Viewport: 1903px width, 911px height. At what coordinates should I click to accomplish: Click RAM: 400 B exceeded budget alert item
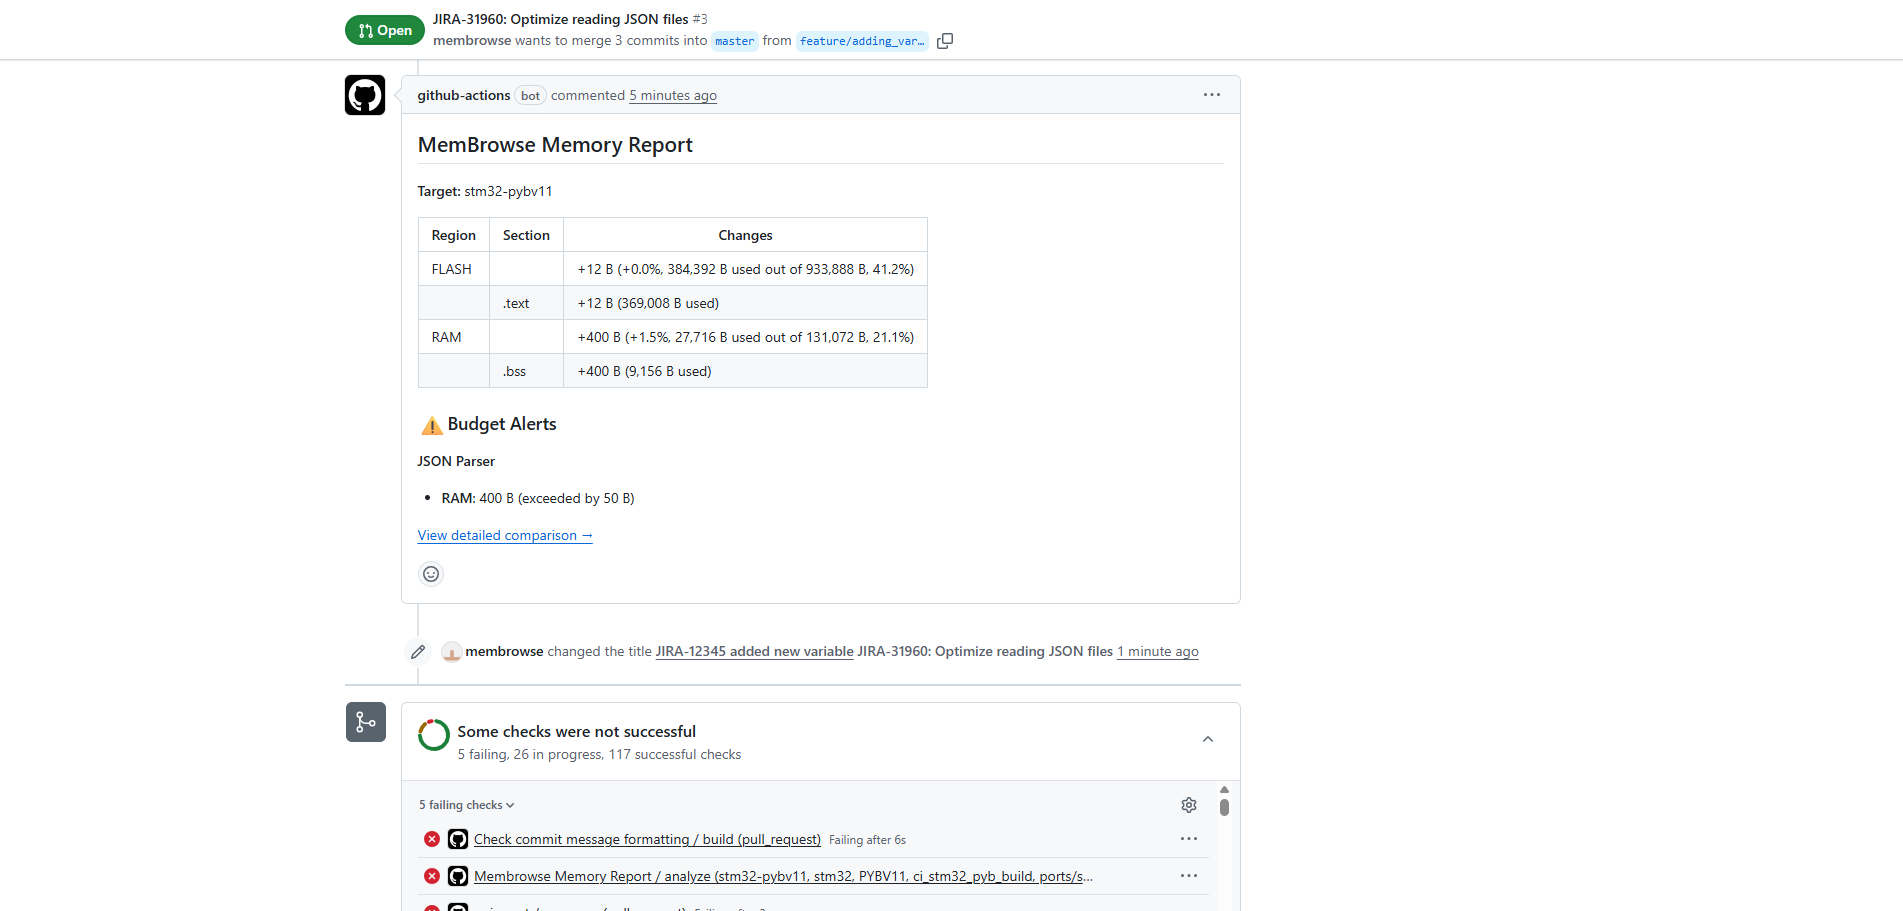(538, 498)
